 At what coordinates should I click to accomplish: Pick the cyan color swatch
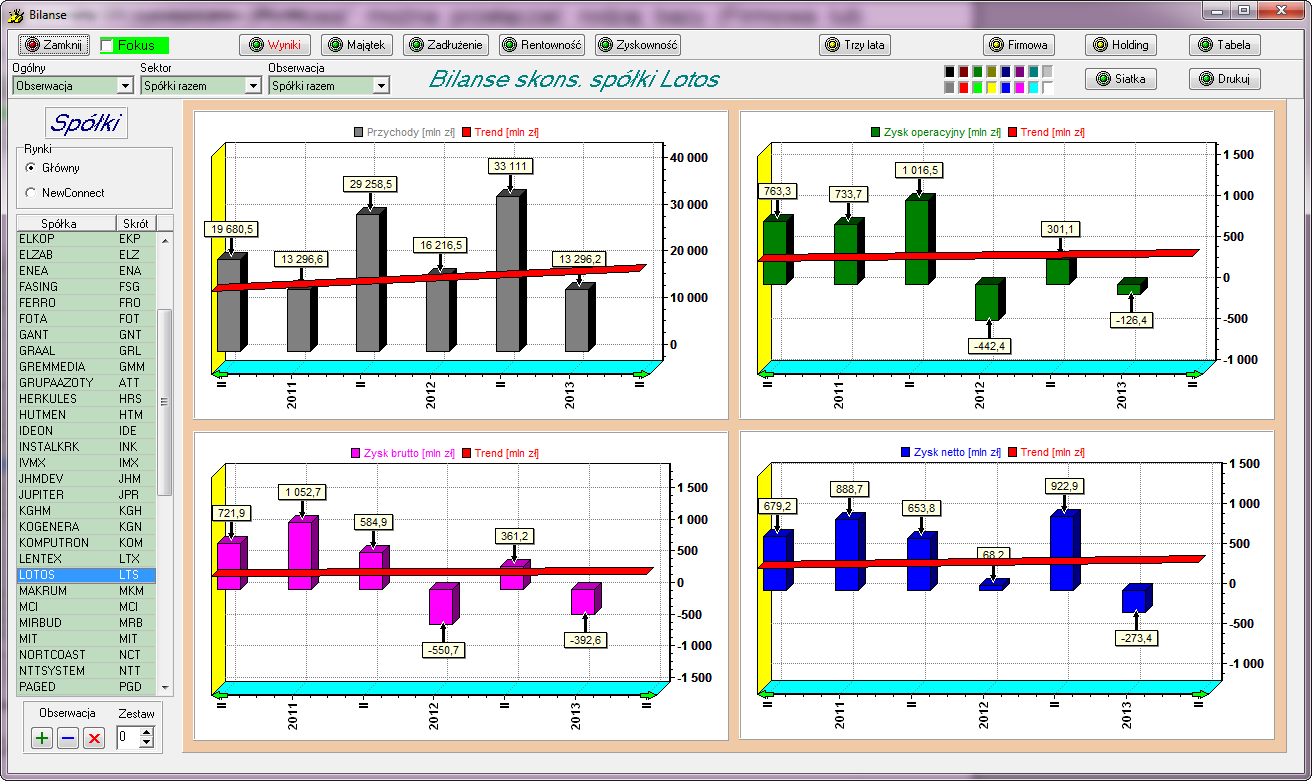(x=1033, y=87)
